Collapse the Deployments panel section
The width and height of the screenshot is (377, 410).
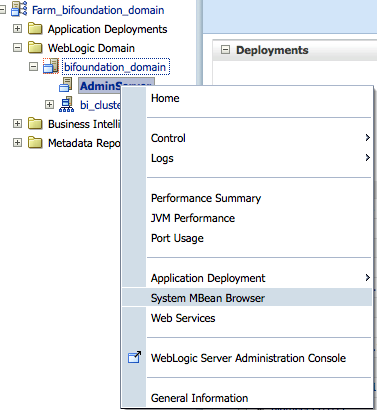coord(225,50)
